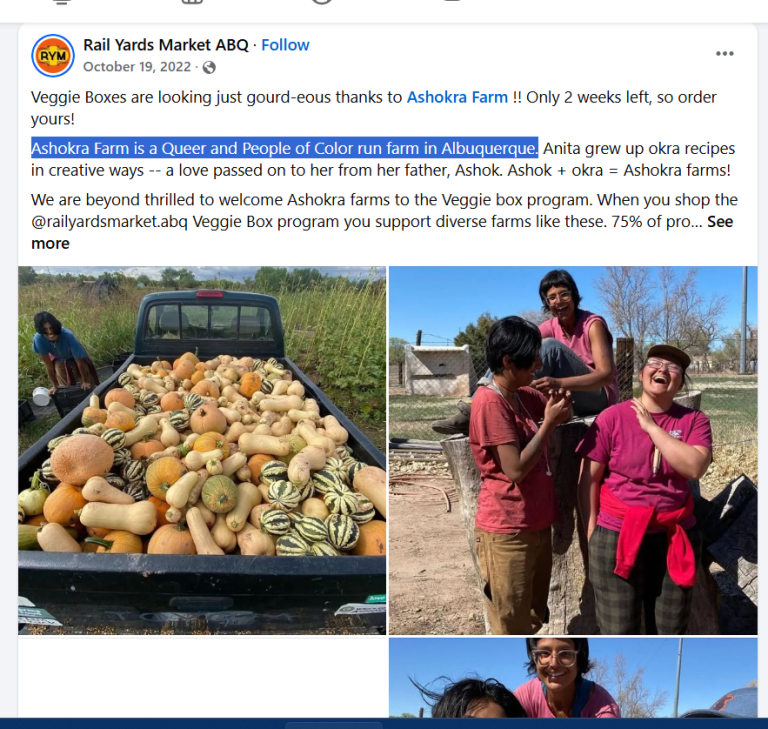This screenshot has width=768, height=729.
Task: Click the Anita grew up okra recipes text
Action: [639, 148]
